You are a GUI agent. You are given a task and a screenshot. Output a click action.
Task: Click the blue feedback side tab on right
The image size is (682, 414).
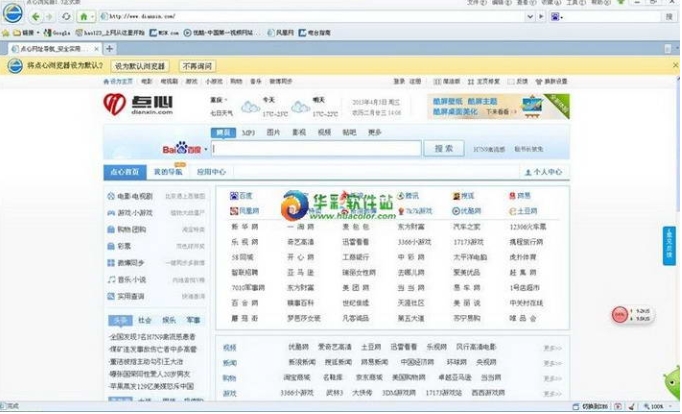point(669,246)
